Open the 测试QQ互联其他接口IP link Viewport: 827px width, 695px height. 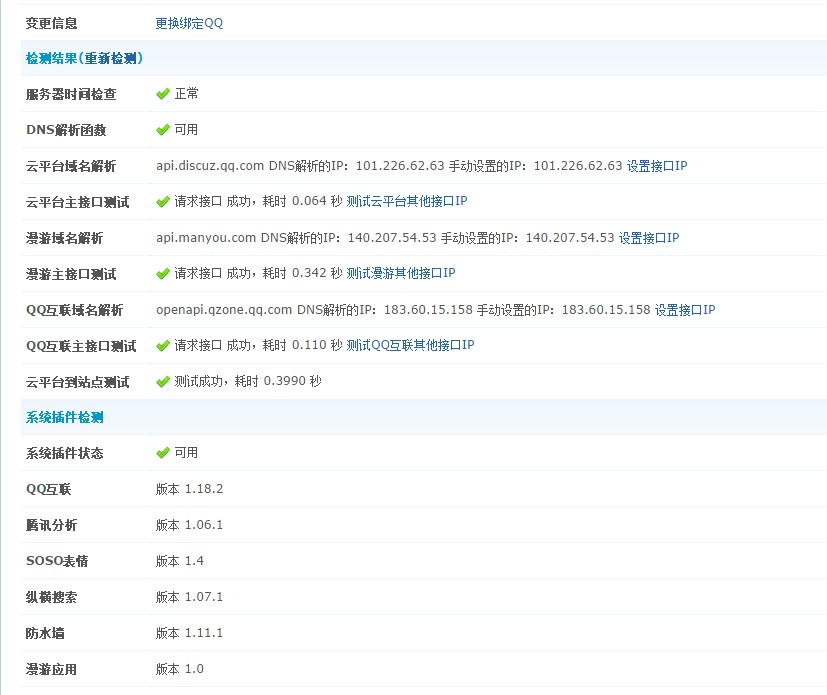coord(410,345)
